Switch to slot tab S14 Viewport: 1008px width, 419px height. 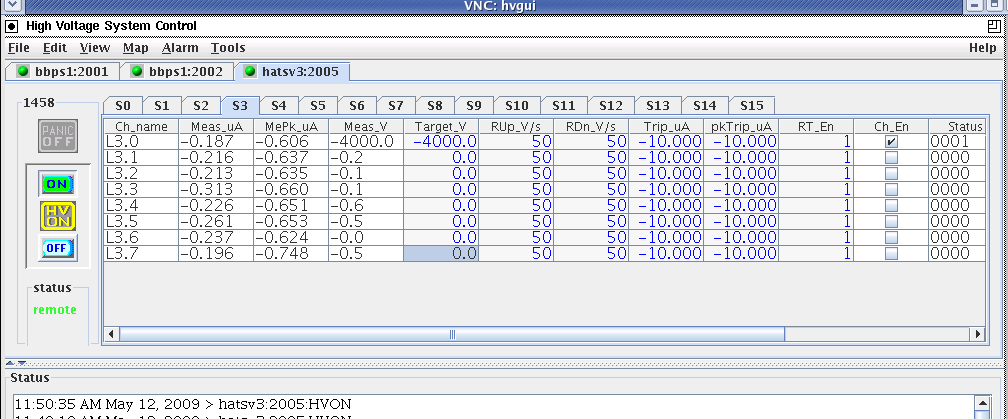pos(705,106)
